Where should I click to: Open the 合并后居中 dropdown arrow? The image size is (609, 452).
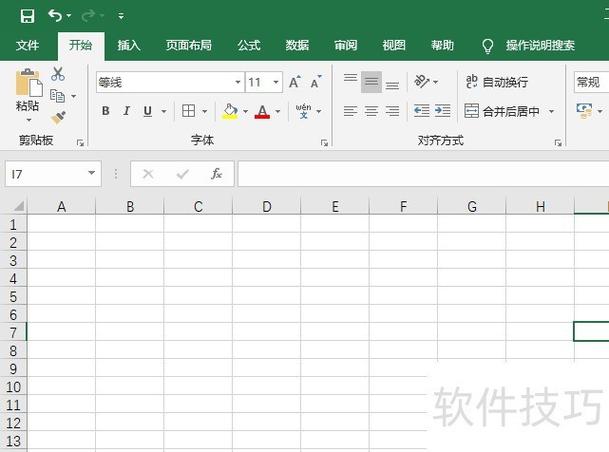pyautogui.click(x=551, y=112)
